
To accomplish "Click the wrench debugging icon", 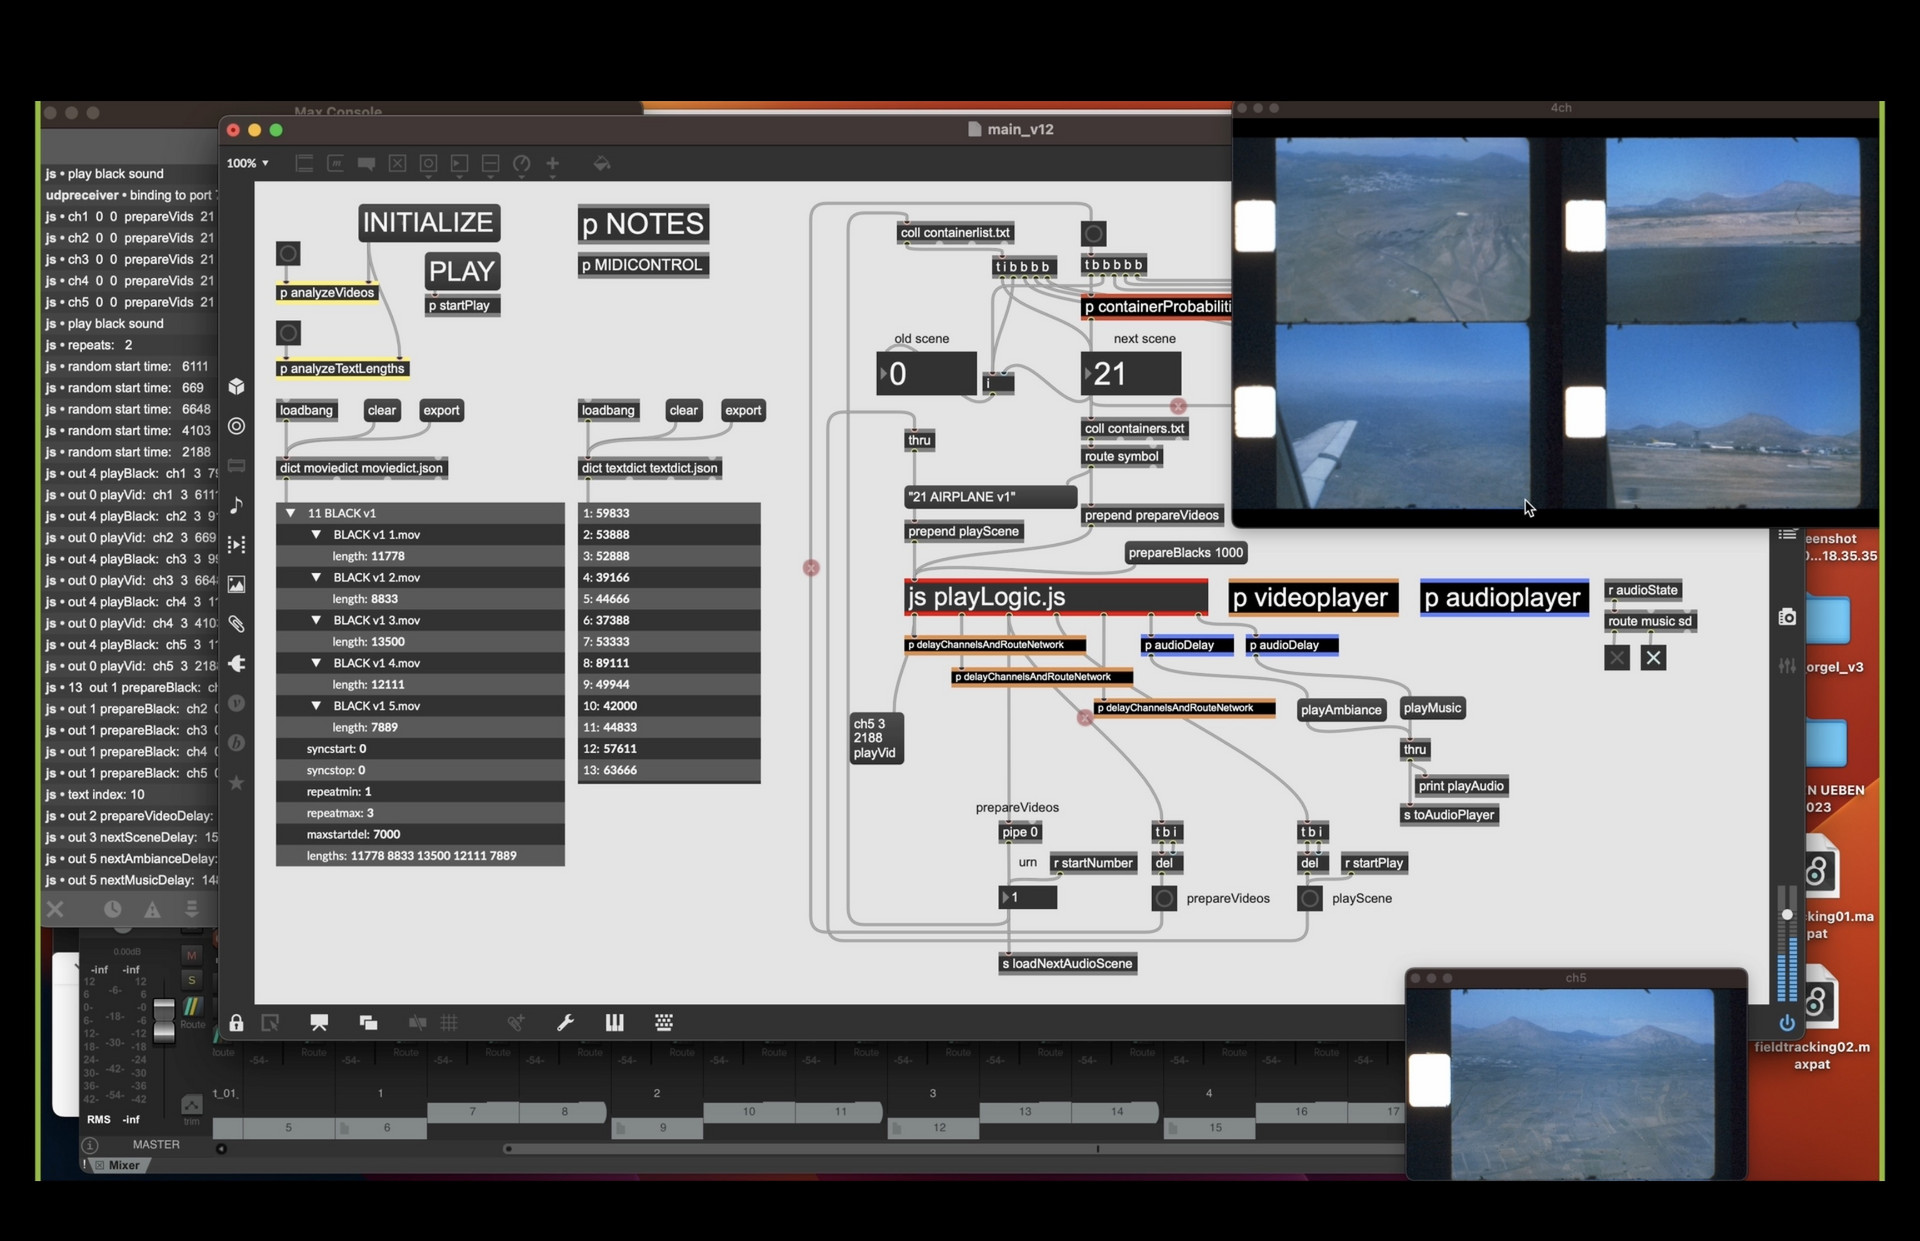I will (565, 1022).
